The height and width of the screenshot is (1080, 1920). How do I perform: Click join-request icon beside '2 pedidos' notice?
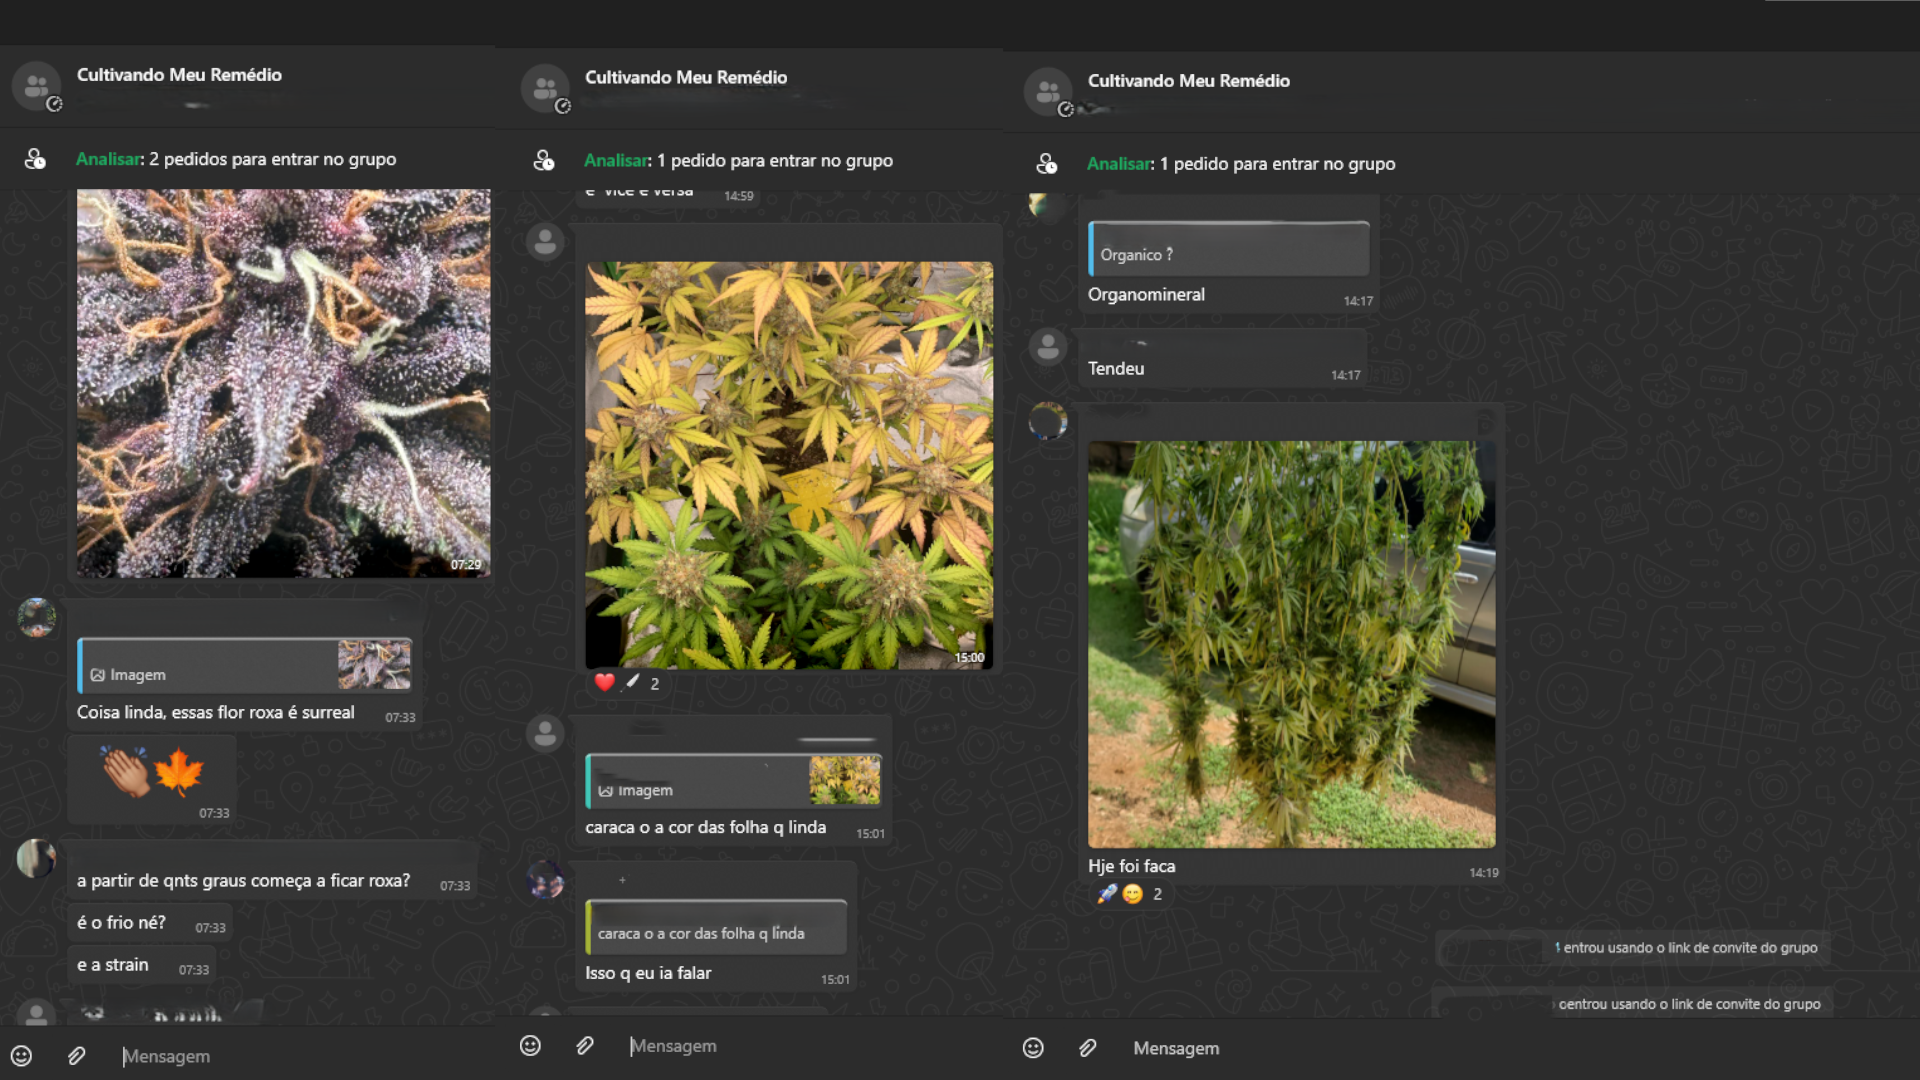[x=35, y=159]
